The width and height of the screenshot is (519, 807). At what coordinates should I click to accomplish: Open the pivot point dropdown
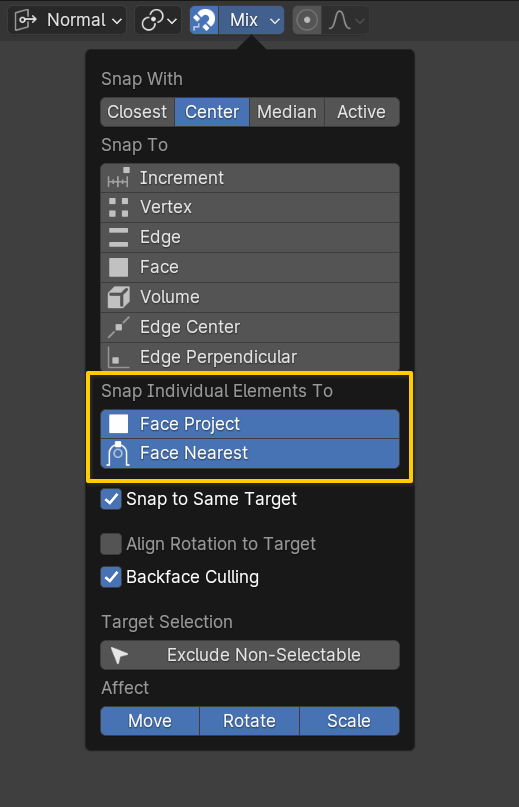point(158,21)
